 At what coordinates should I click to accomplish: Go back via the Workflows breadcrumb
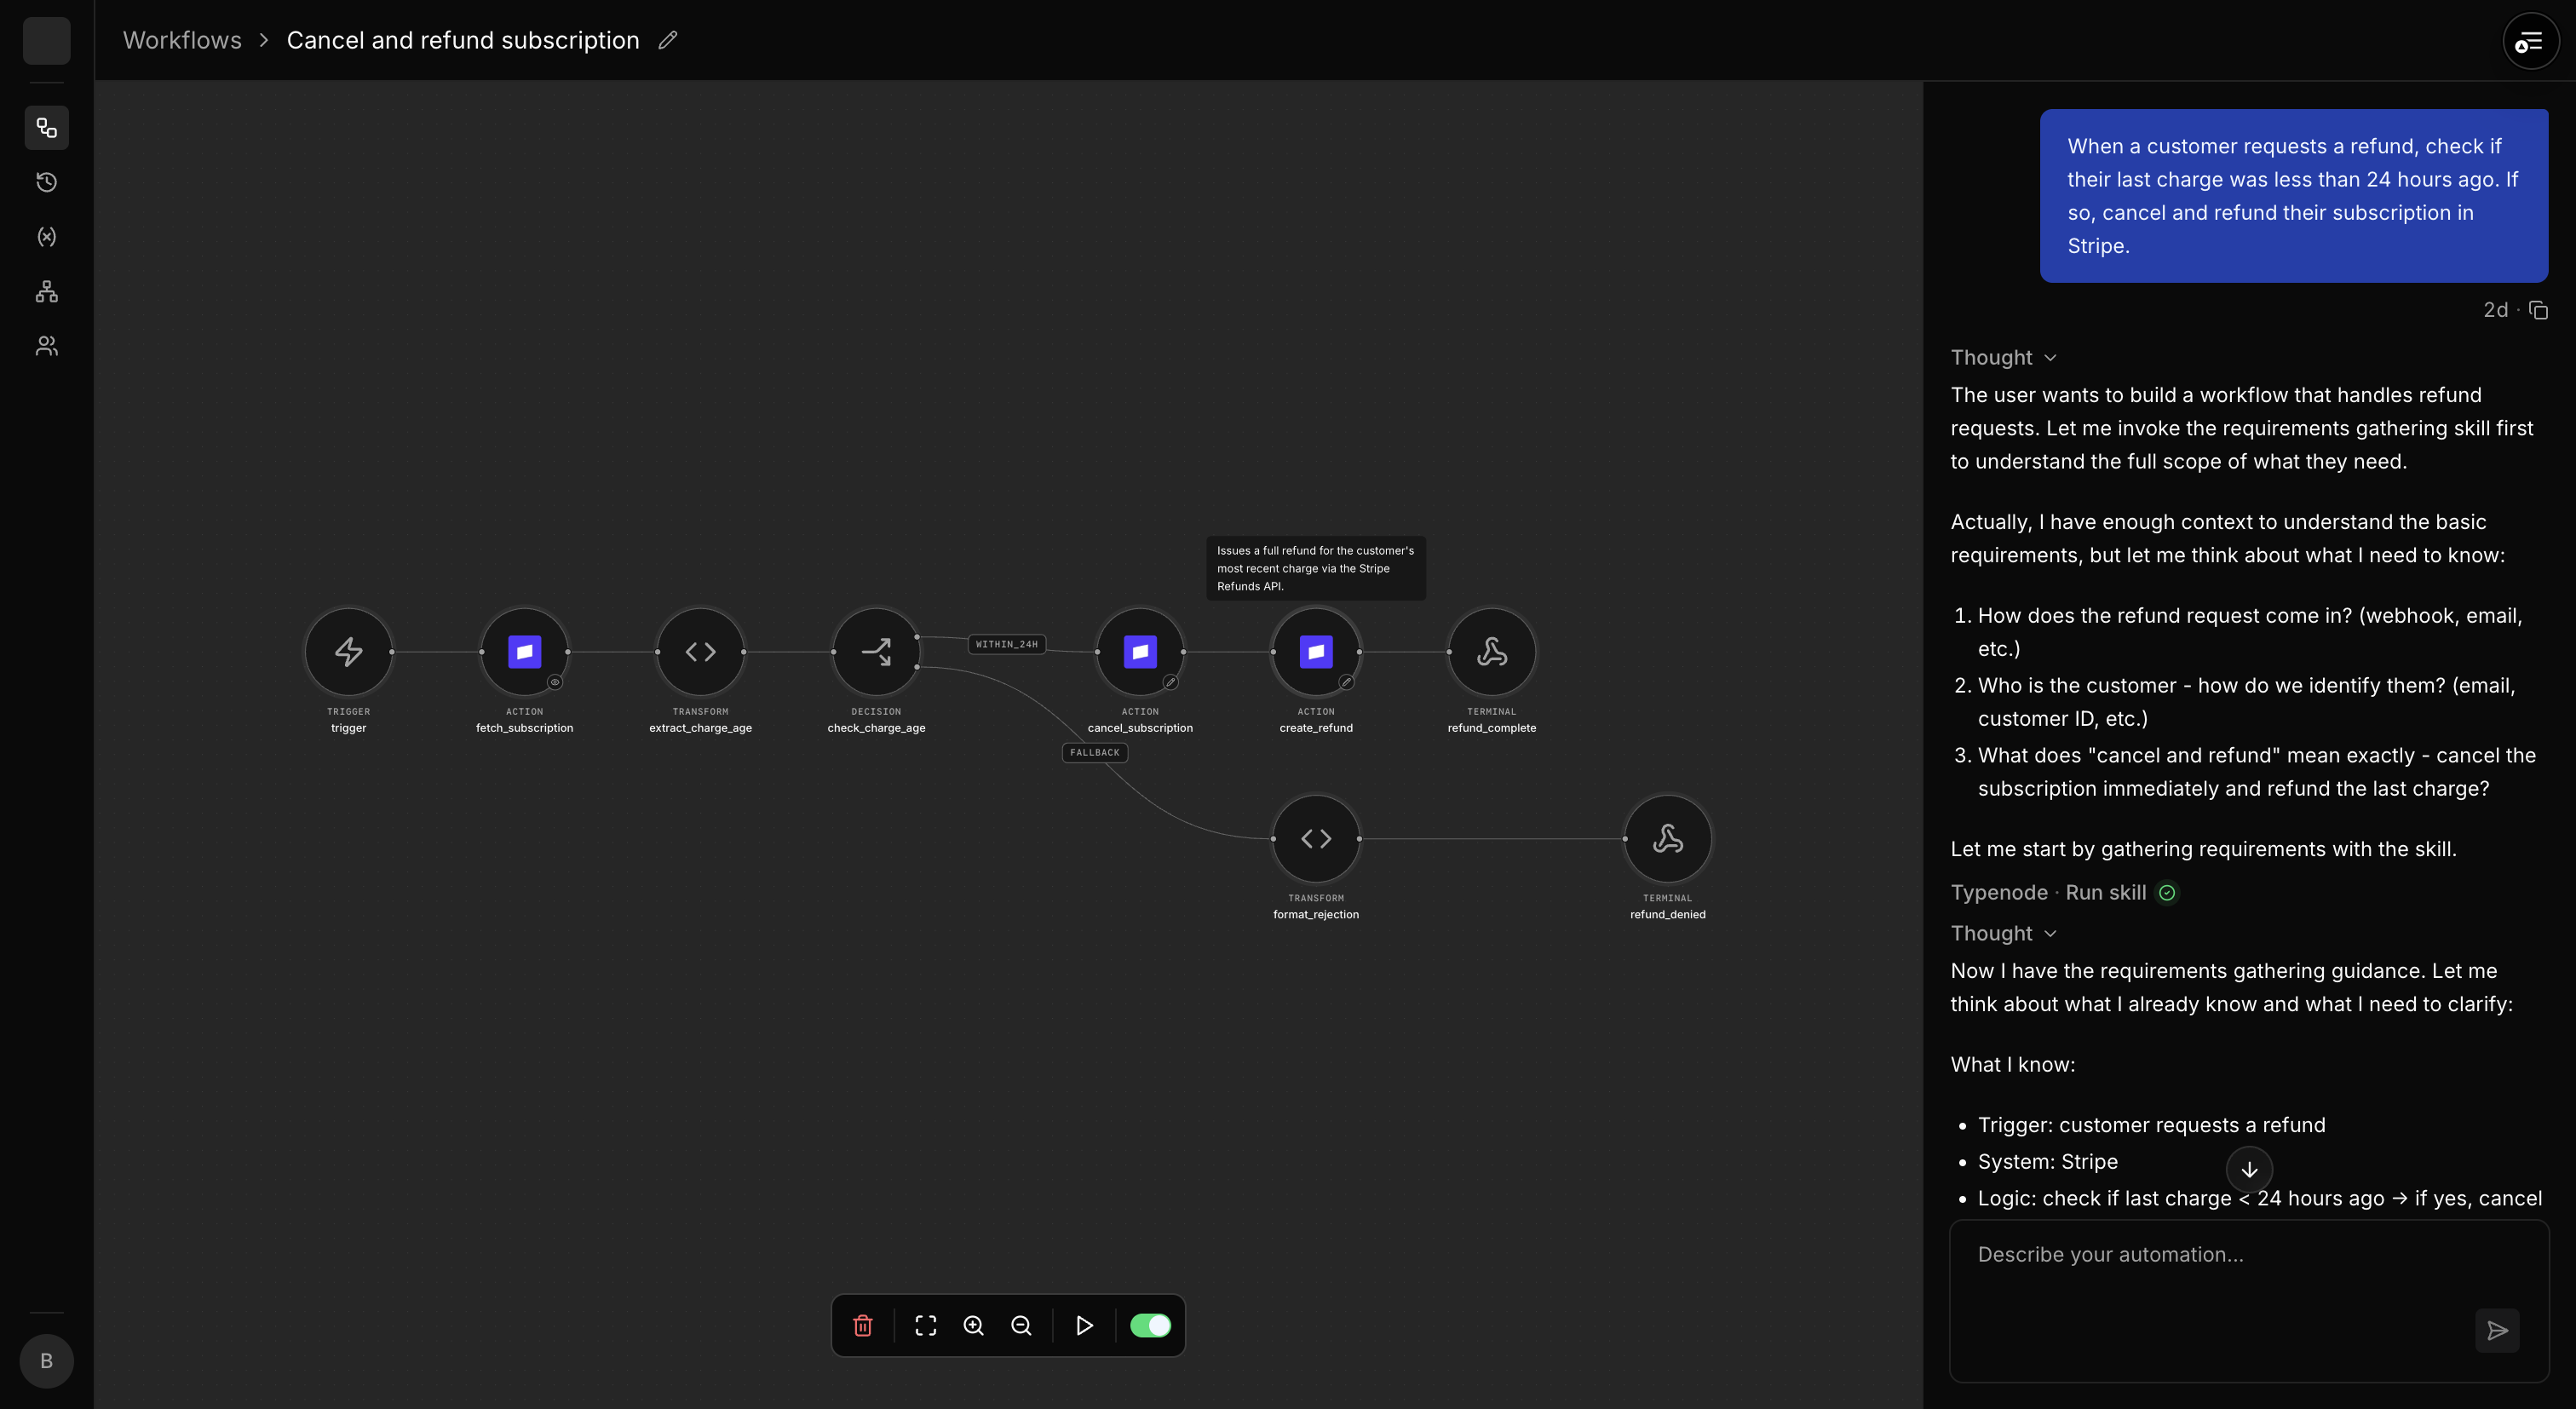tap(182, 40)
